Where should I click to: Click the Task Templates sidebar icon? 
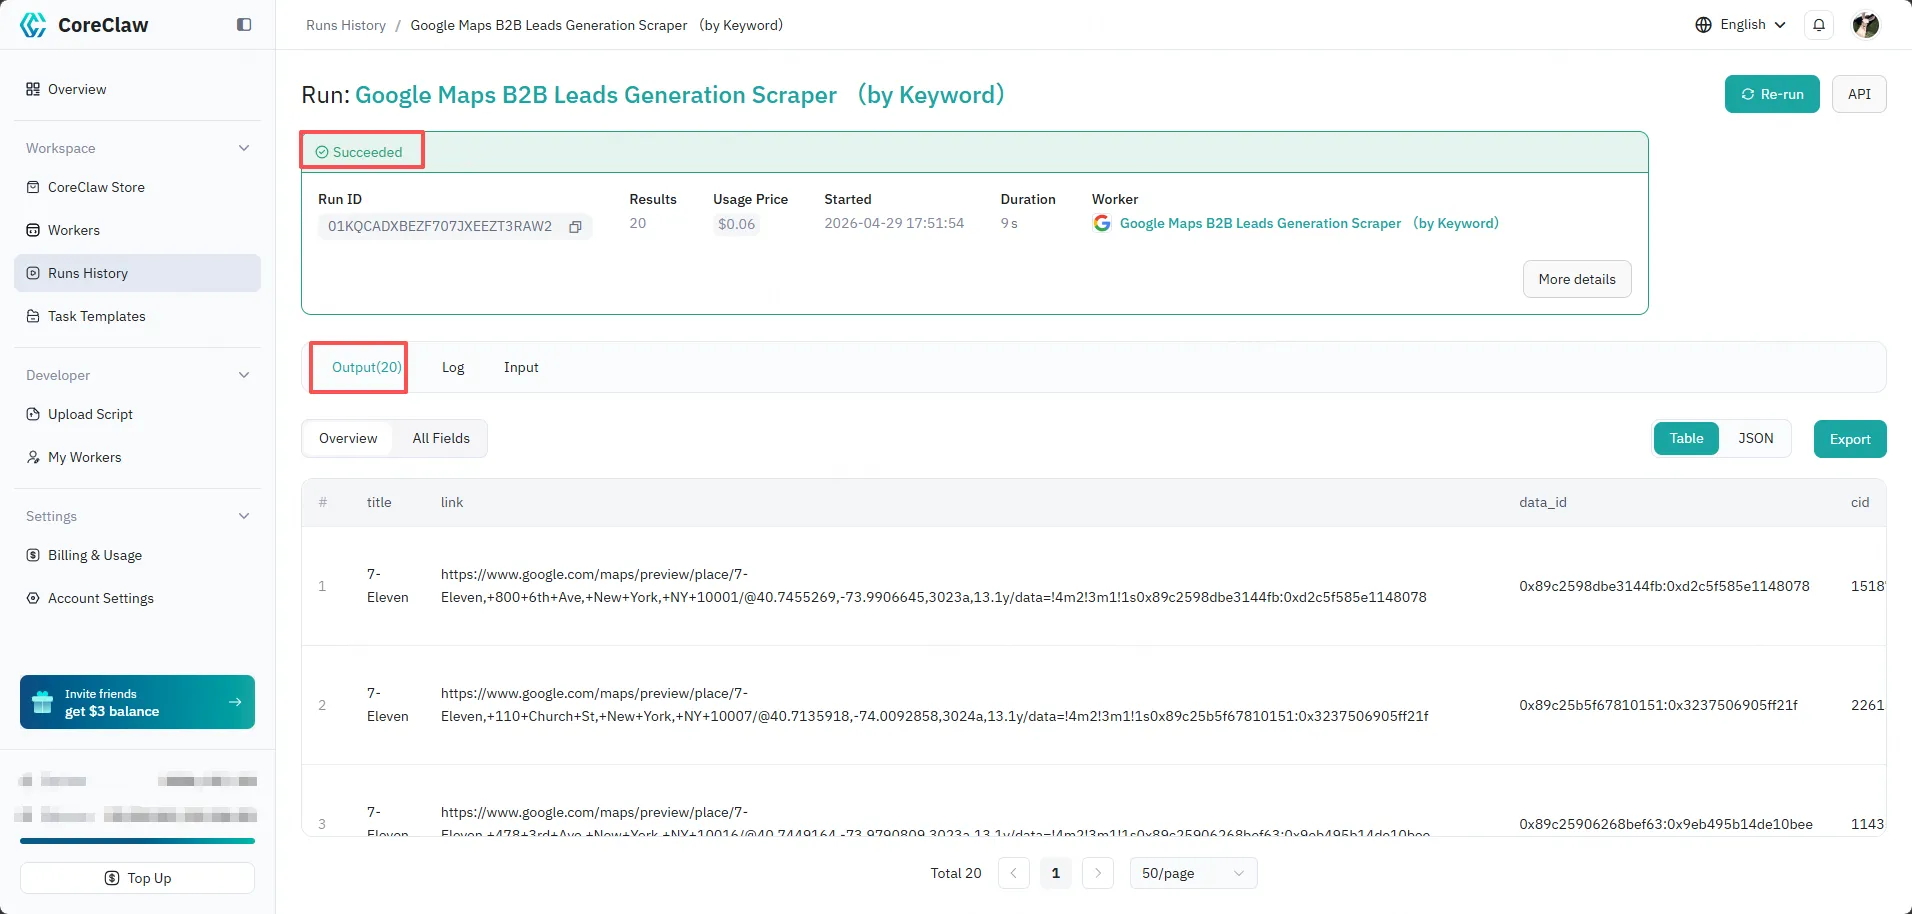[x=33, y=316]
